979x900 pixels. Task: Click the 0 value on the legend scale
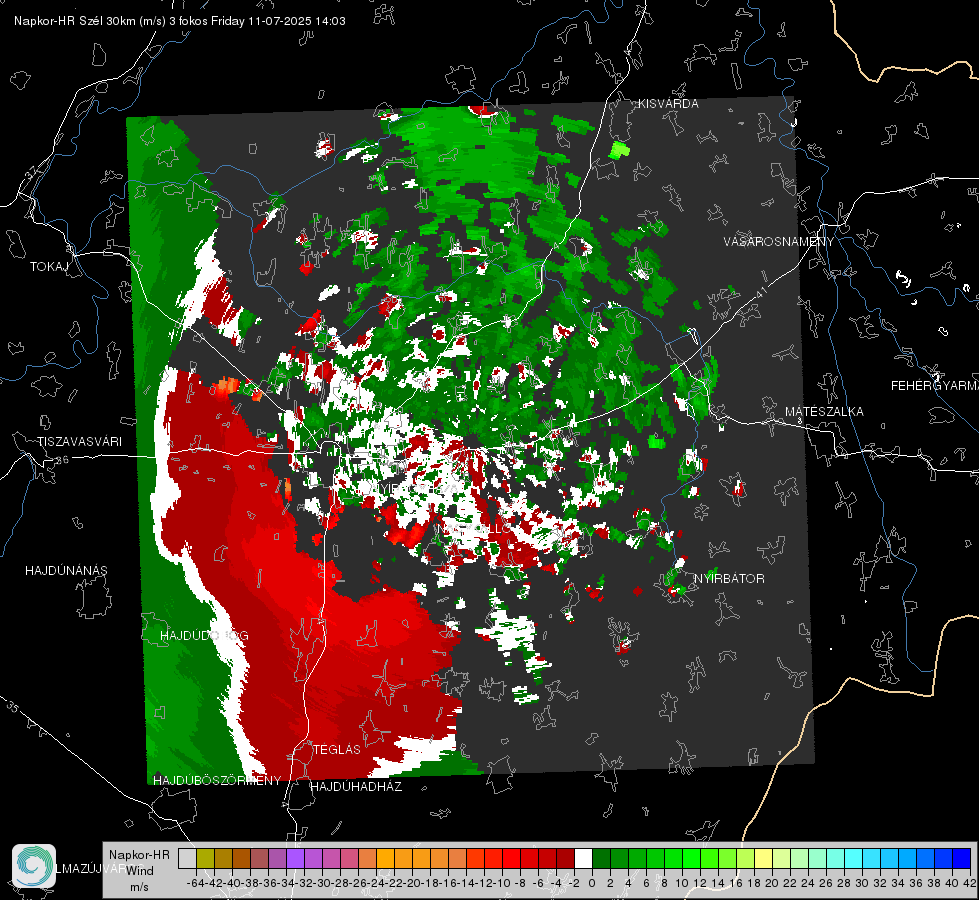coord(592,884)
